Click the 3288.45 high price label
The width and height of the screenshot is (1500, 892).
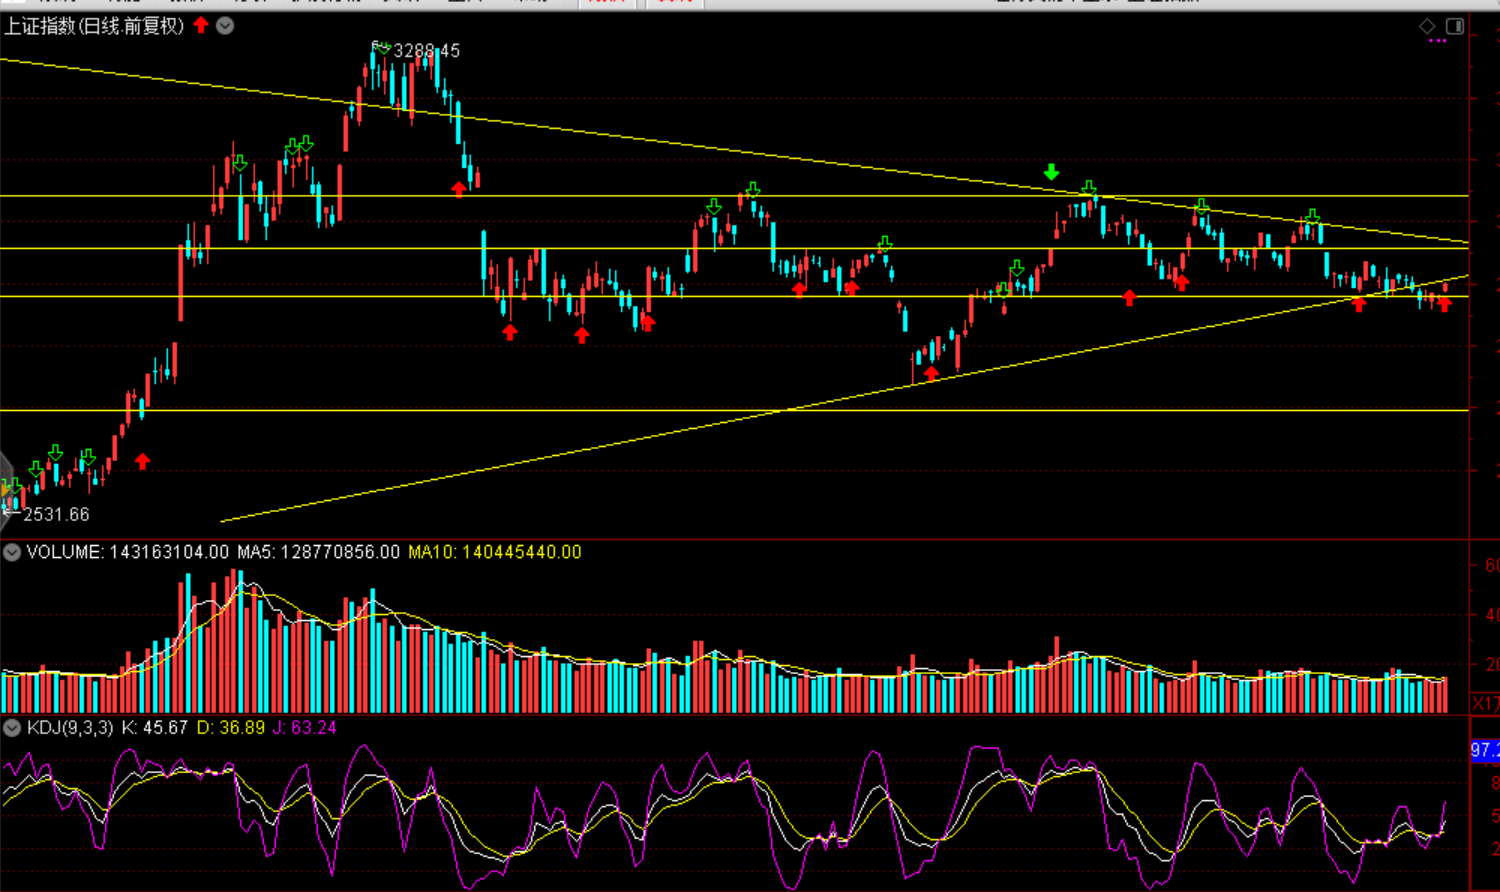pos(426,50)
